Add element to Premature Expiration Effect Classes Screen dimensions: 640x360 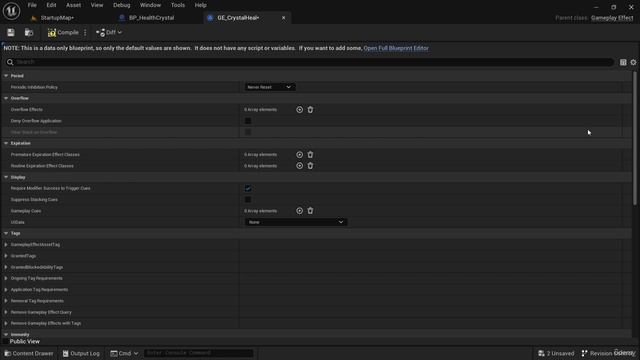tap(299, 155)
